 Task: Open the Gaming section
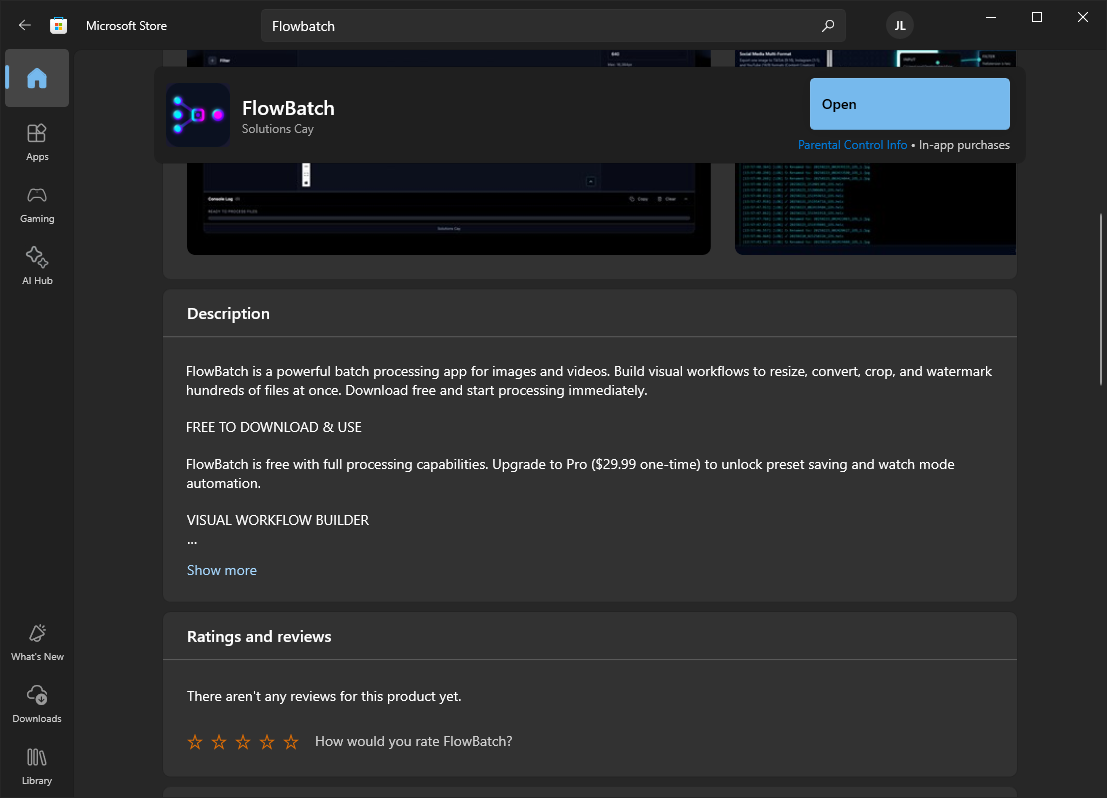(37, 204)
